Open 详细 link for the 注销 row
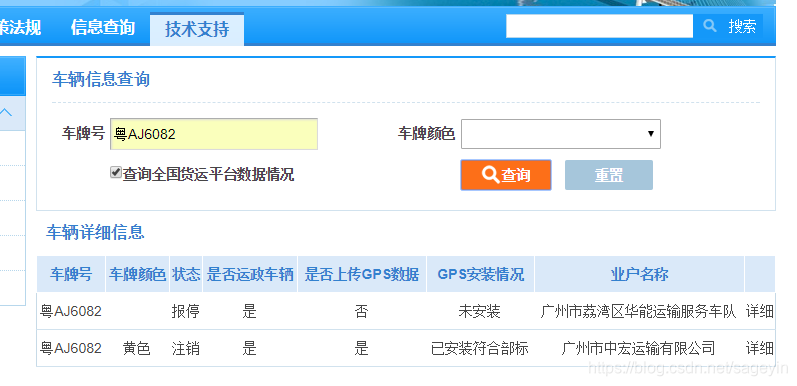Screen dimensions: 797x386 pyautogui.click(x=759, y=348)
